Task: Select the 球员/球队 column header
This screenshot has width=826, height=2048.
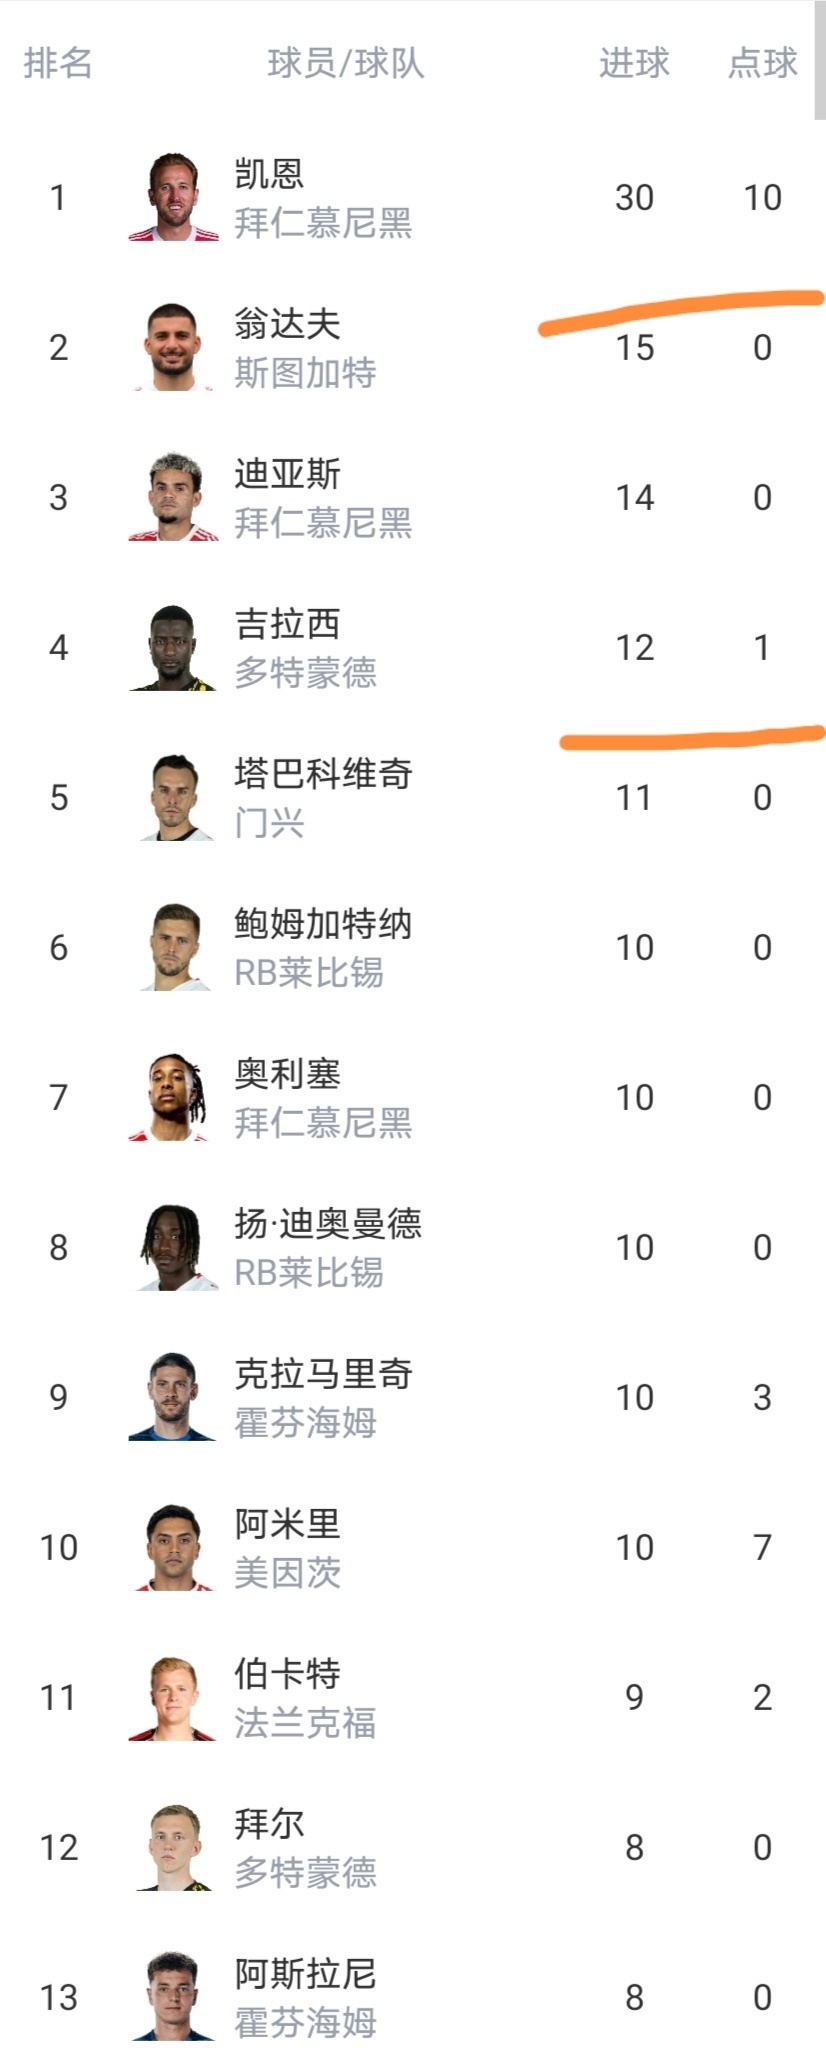Action: tap(346, 63)
